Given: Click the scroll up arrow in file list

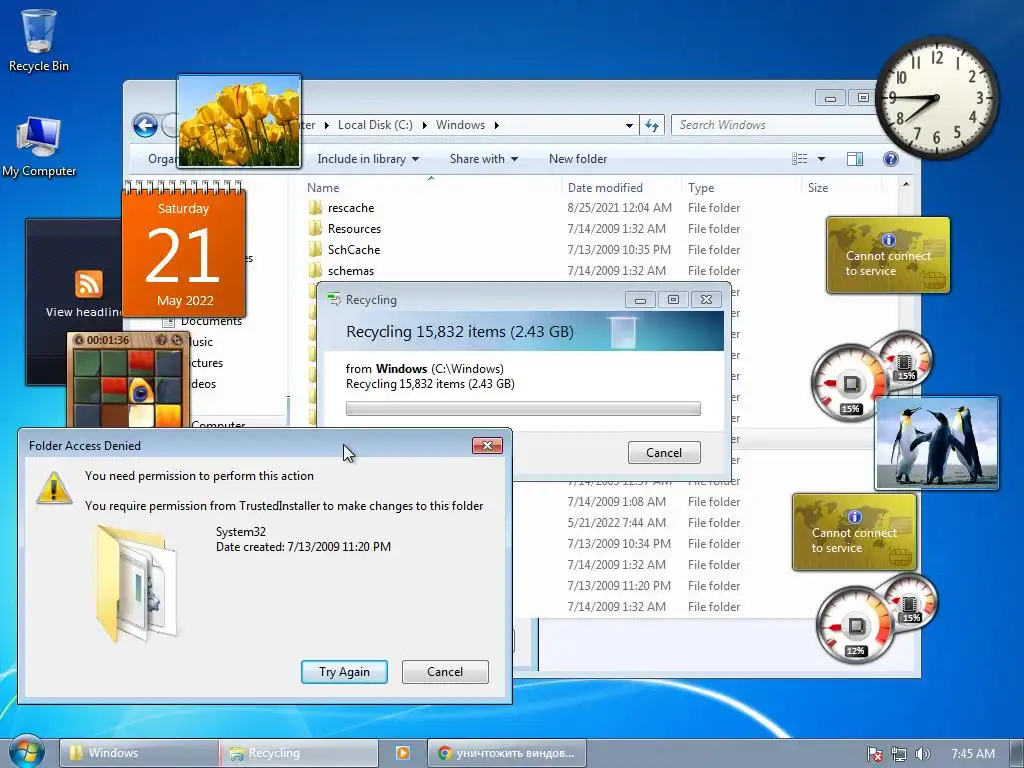Looking at the screenshot, I should click(906, 185).
